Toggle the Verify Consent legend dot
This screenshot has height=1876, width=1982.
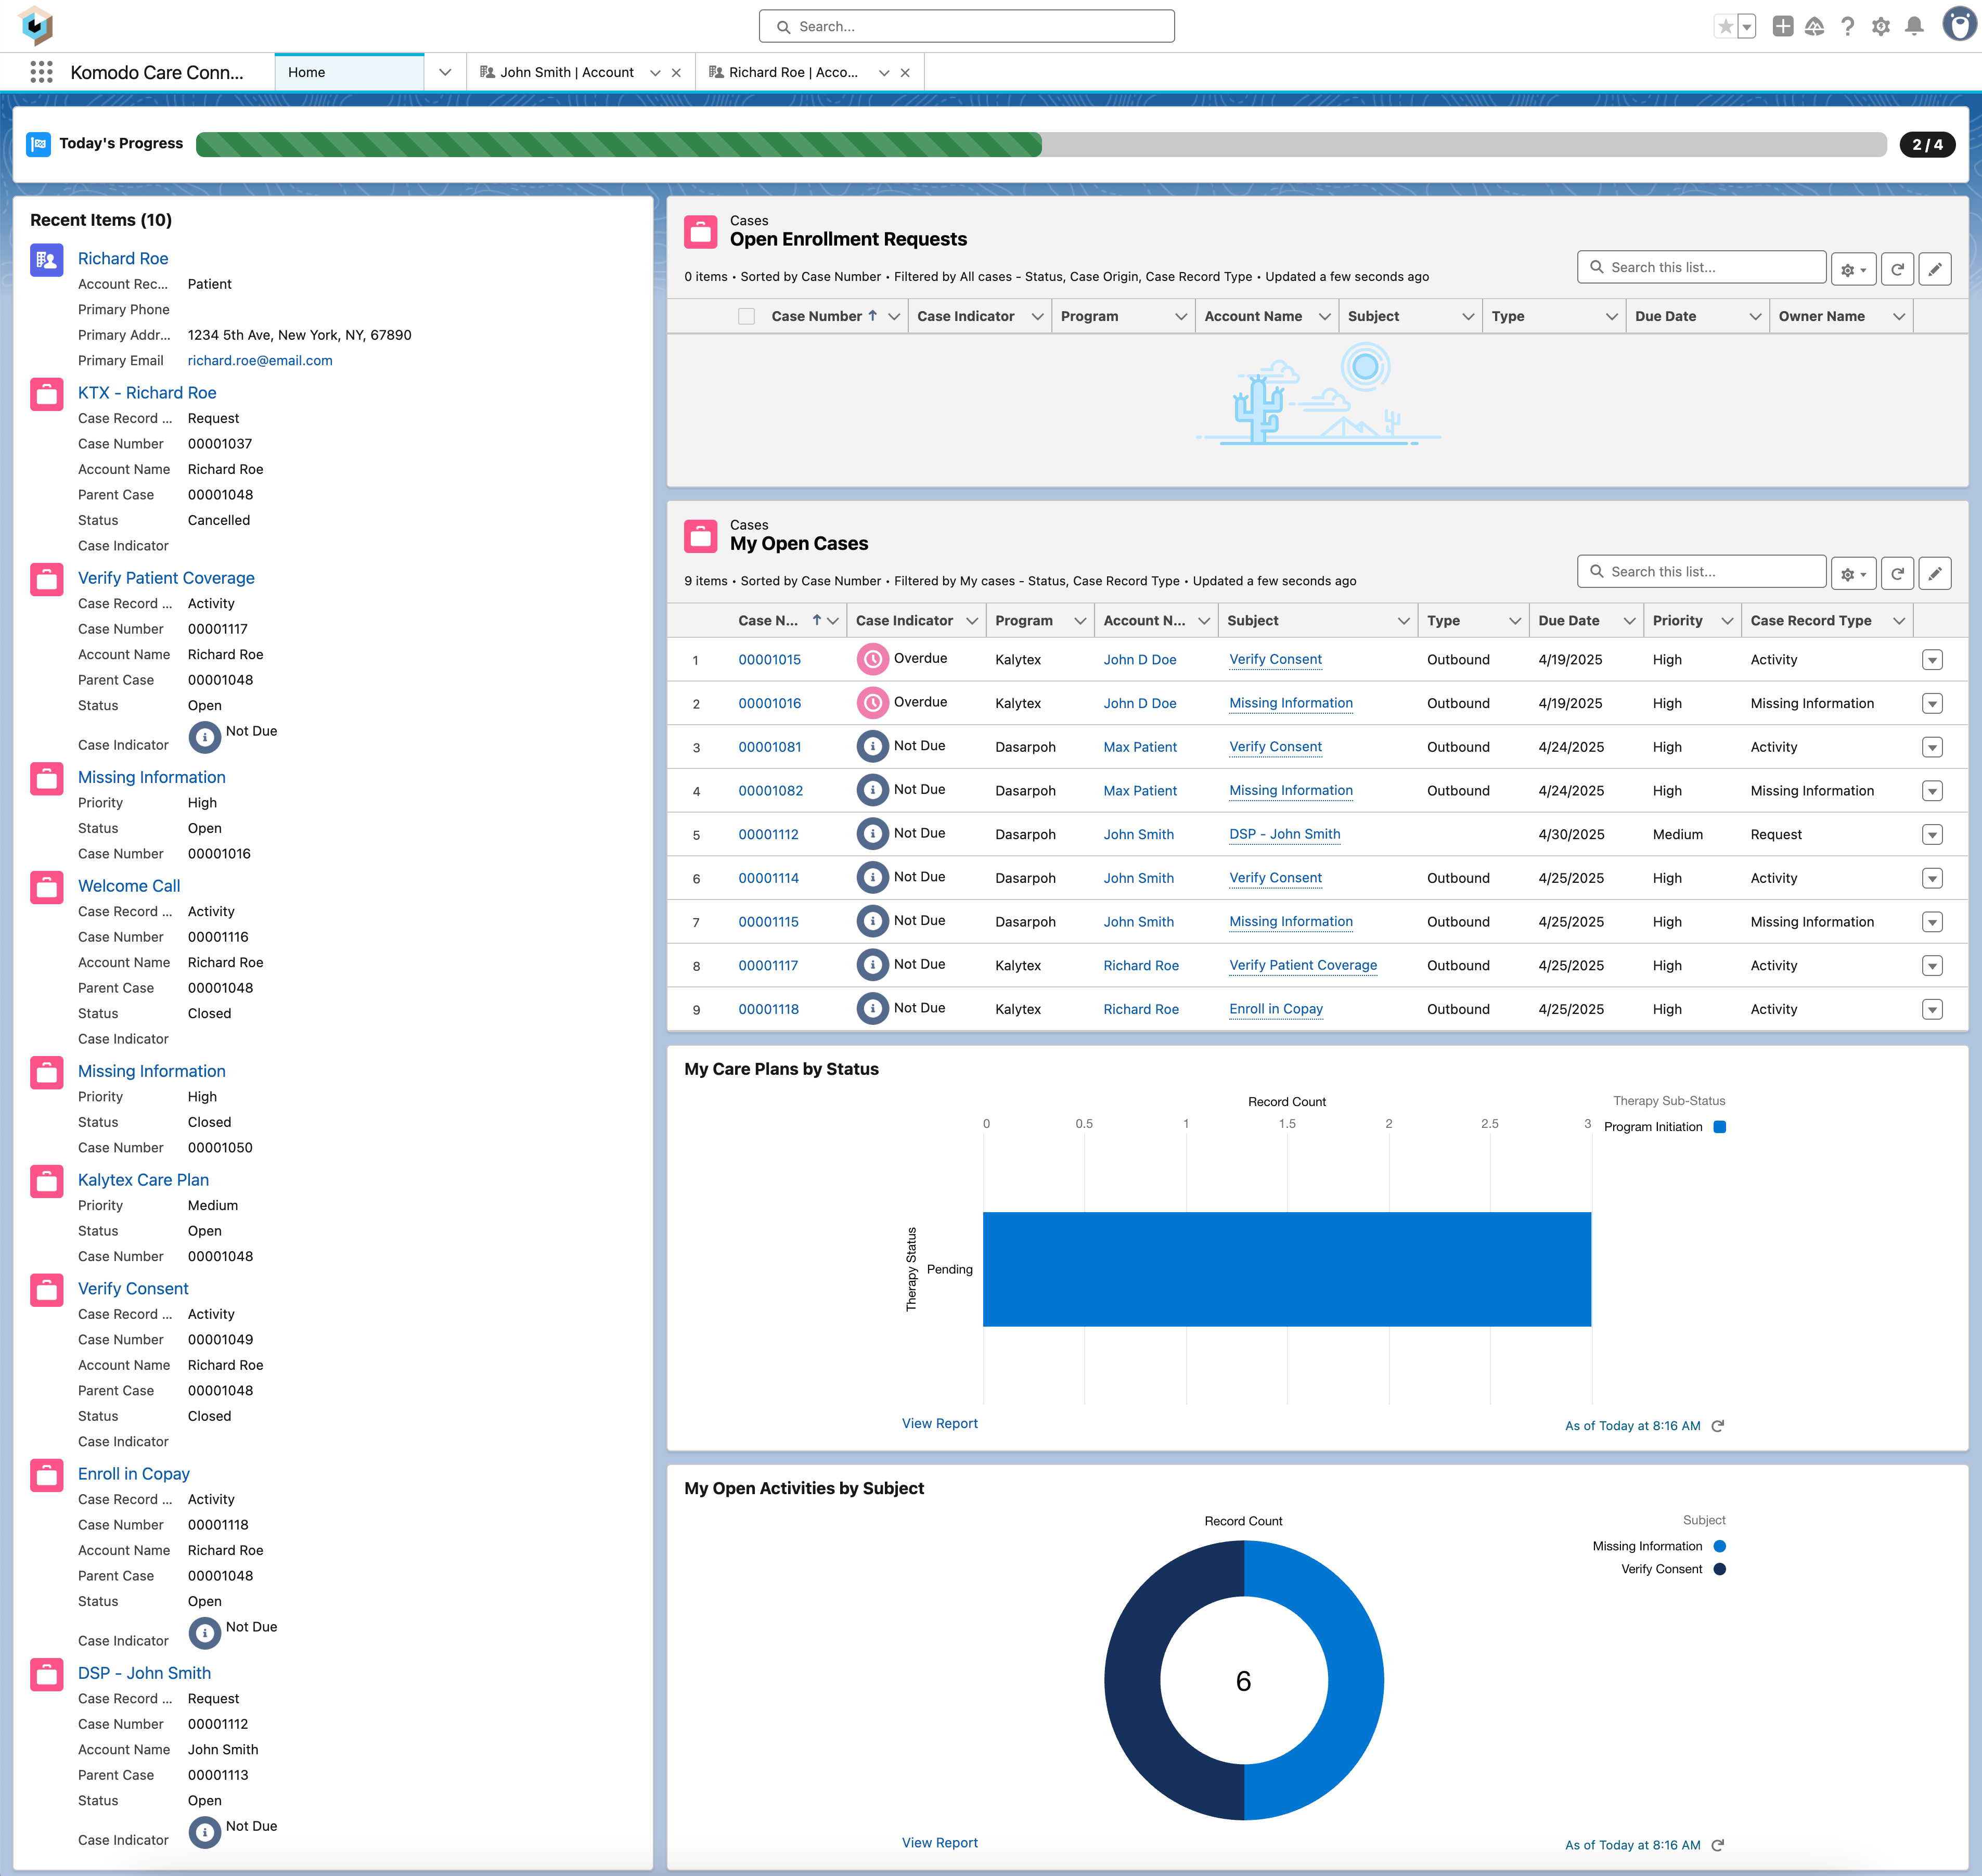coord(1719,1569)
